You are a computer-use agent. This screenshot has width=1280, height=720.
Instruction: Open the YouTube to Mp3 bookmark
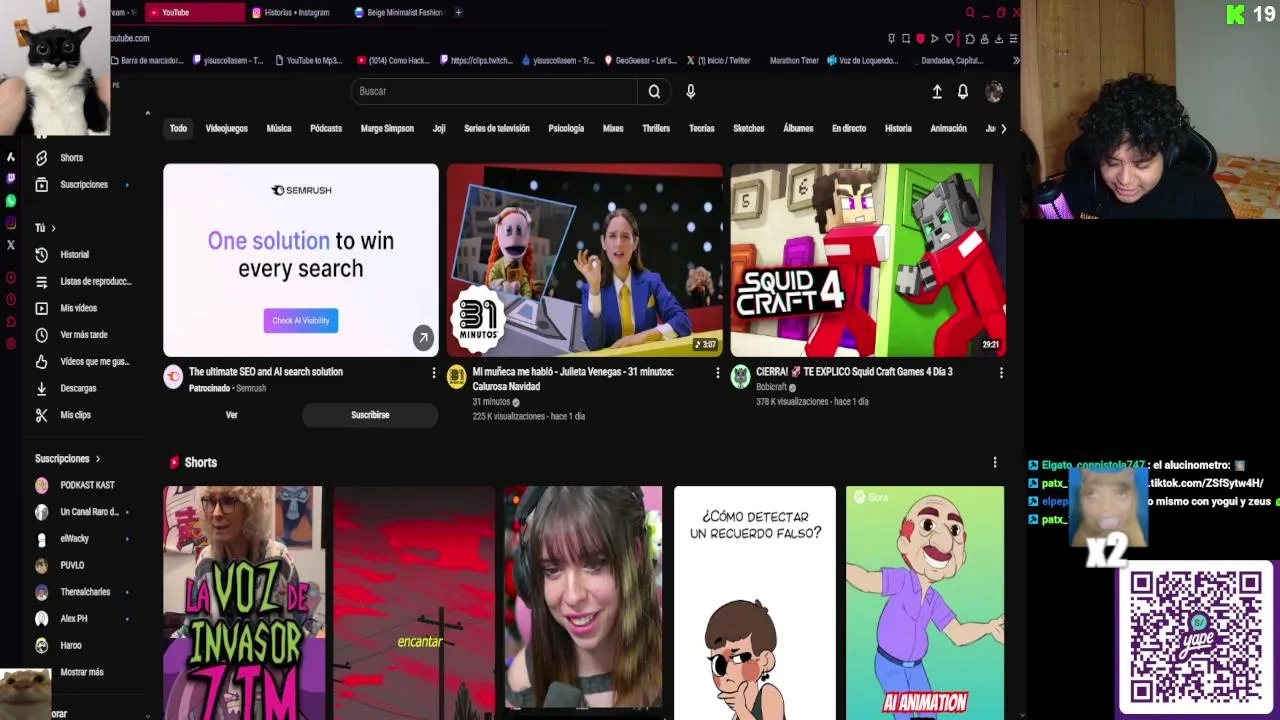[x=307, y=61]
